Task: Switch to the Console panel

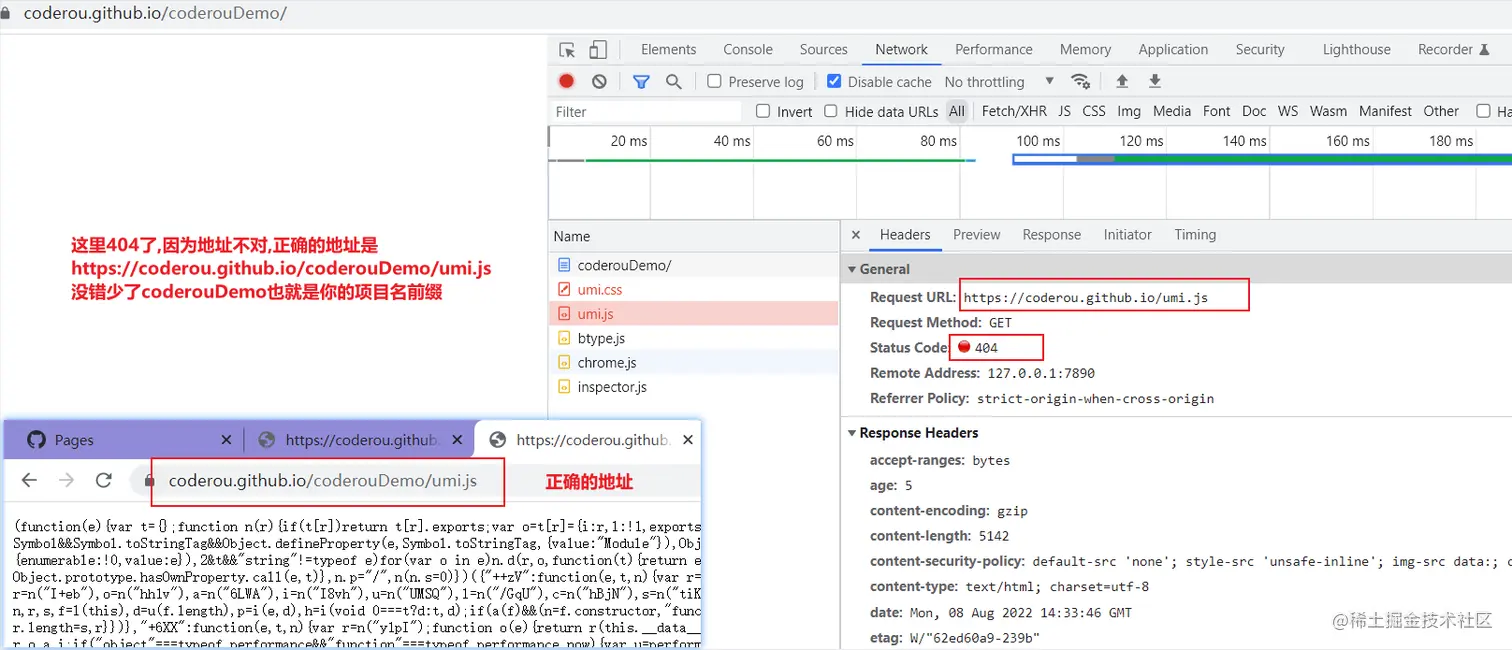Action: [748, 49]
